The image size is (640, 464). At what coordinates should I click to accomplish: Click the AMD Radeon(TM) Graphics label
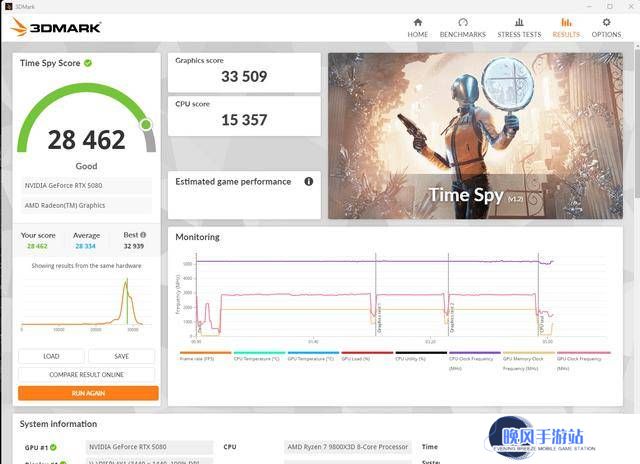click(x=86, y=205)
